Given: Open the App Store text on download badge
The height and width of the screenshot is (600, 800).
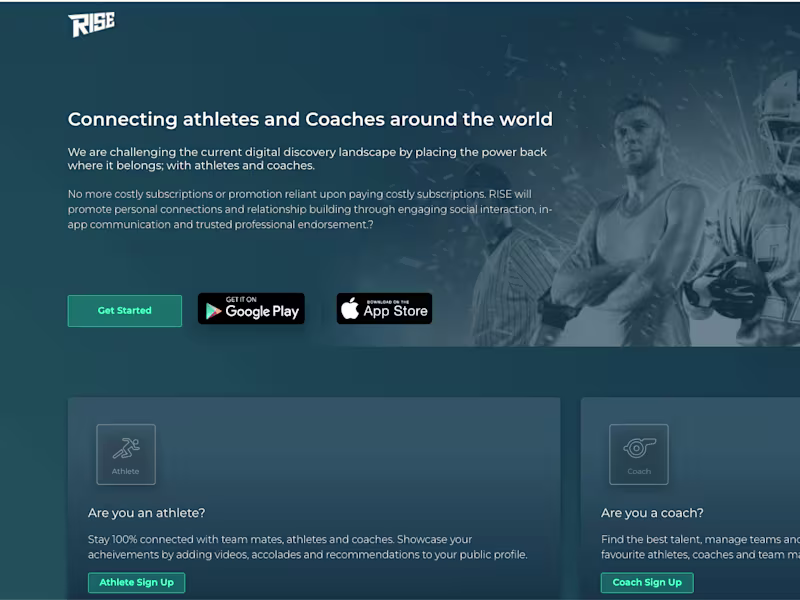Looking at the screenshot, I should pos(395,311).
